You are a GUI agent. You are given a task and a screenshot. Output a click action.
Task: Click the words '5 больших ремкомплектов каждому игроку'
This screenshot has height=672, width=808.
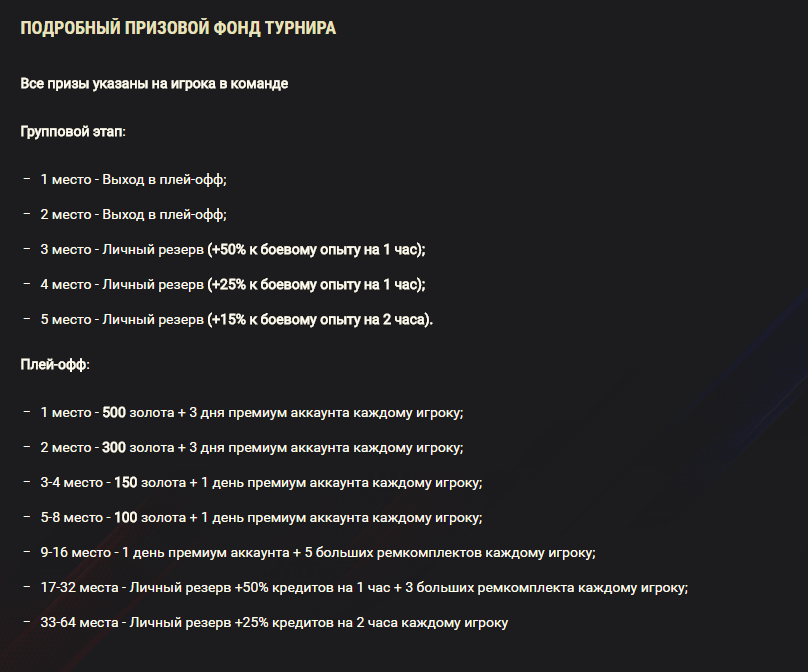click(450, 552)
